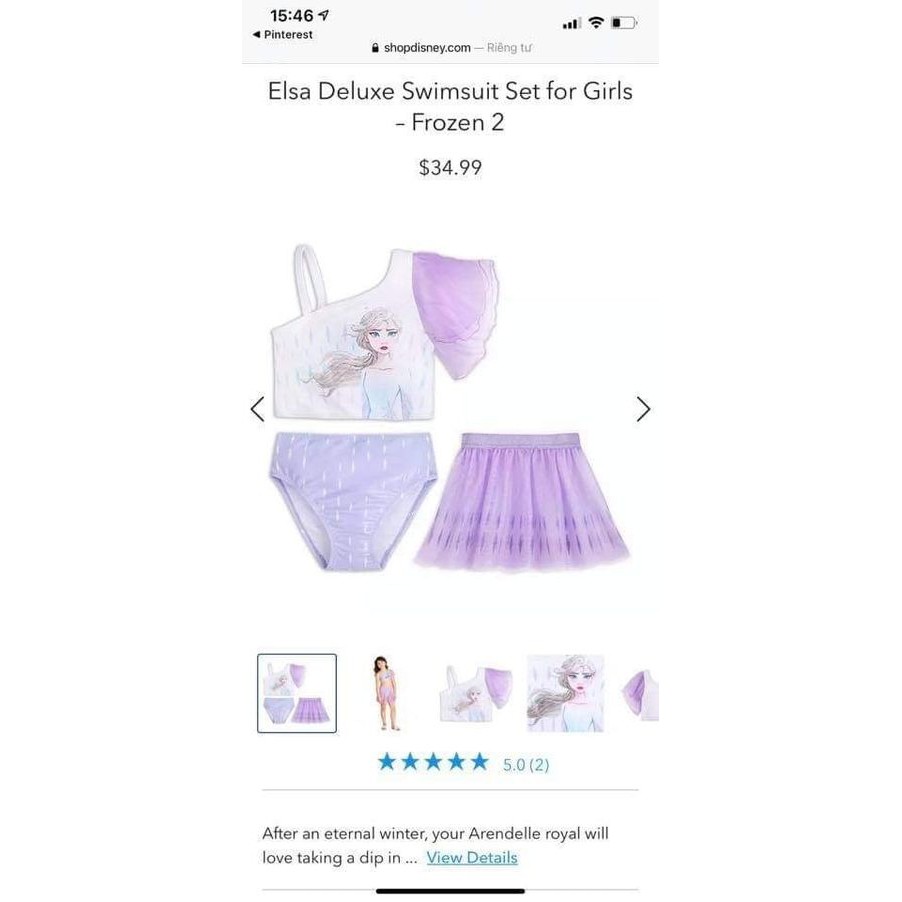The height and width of the screenshot is (902, 902).
Task: Select the Elsa artwork close-up thumbnail
Action: click(x=565, y=693)
